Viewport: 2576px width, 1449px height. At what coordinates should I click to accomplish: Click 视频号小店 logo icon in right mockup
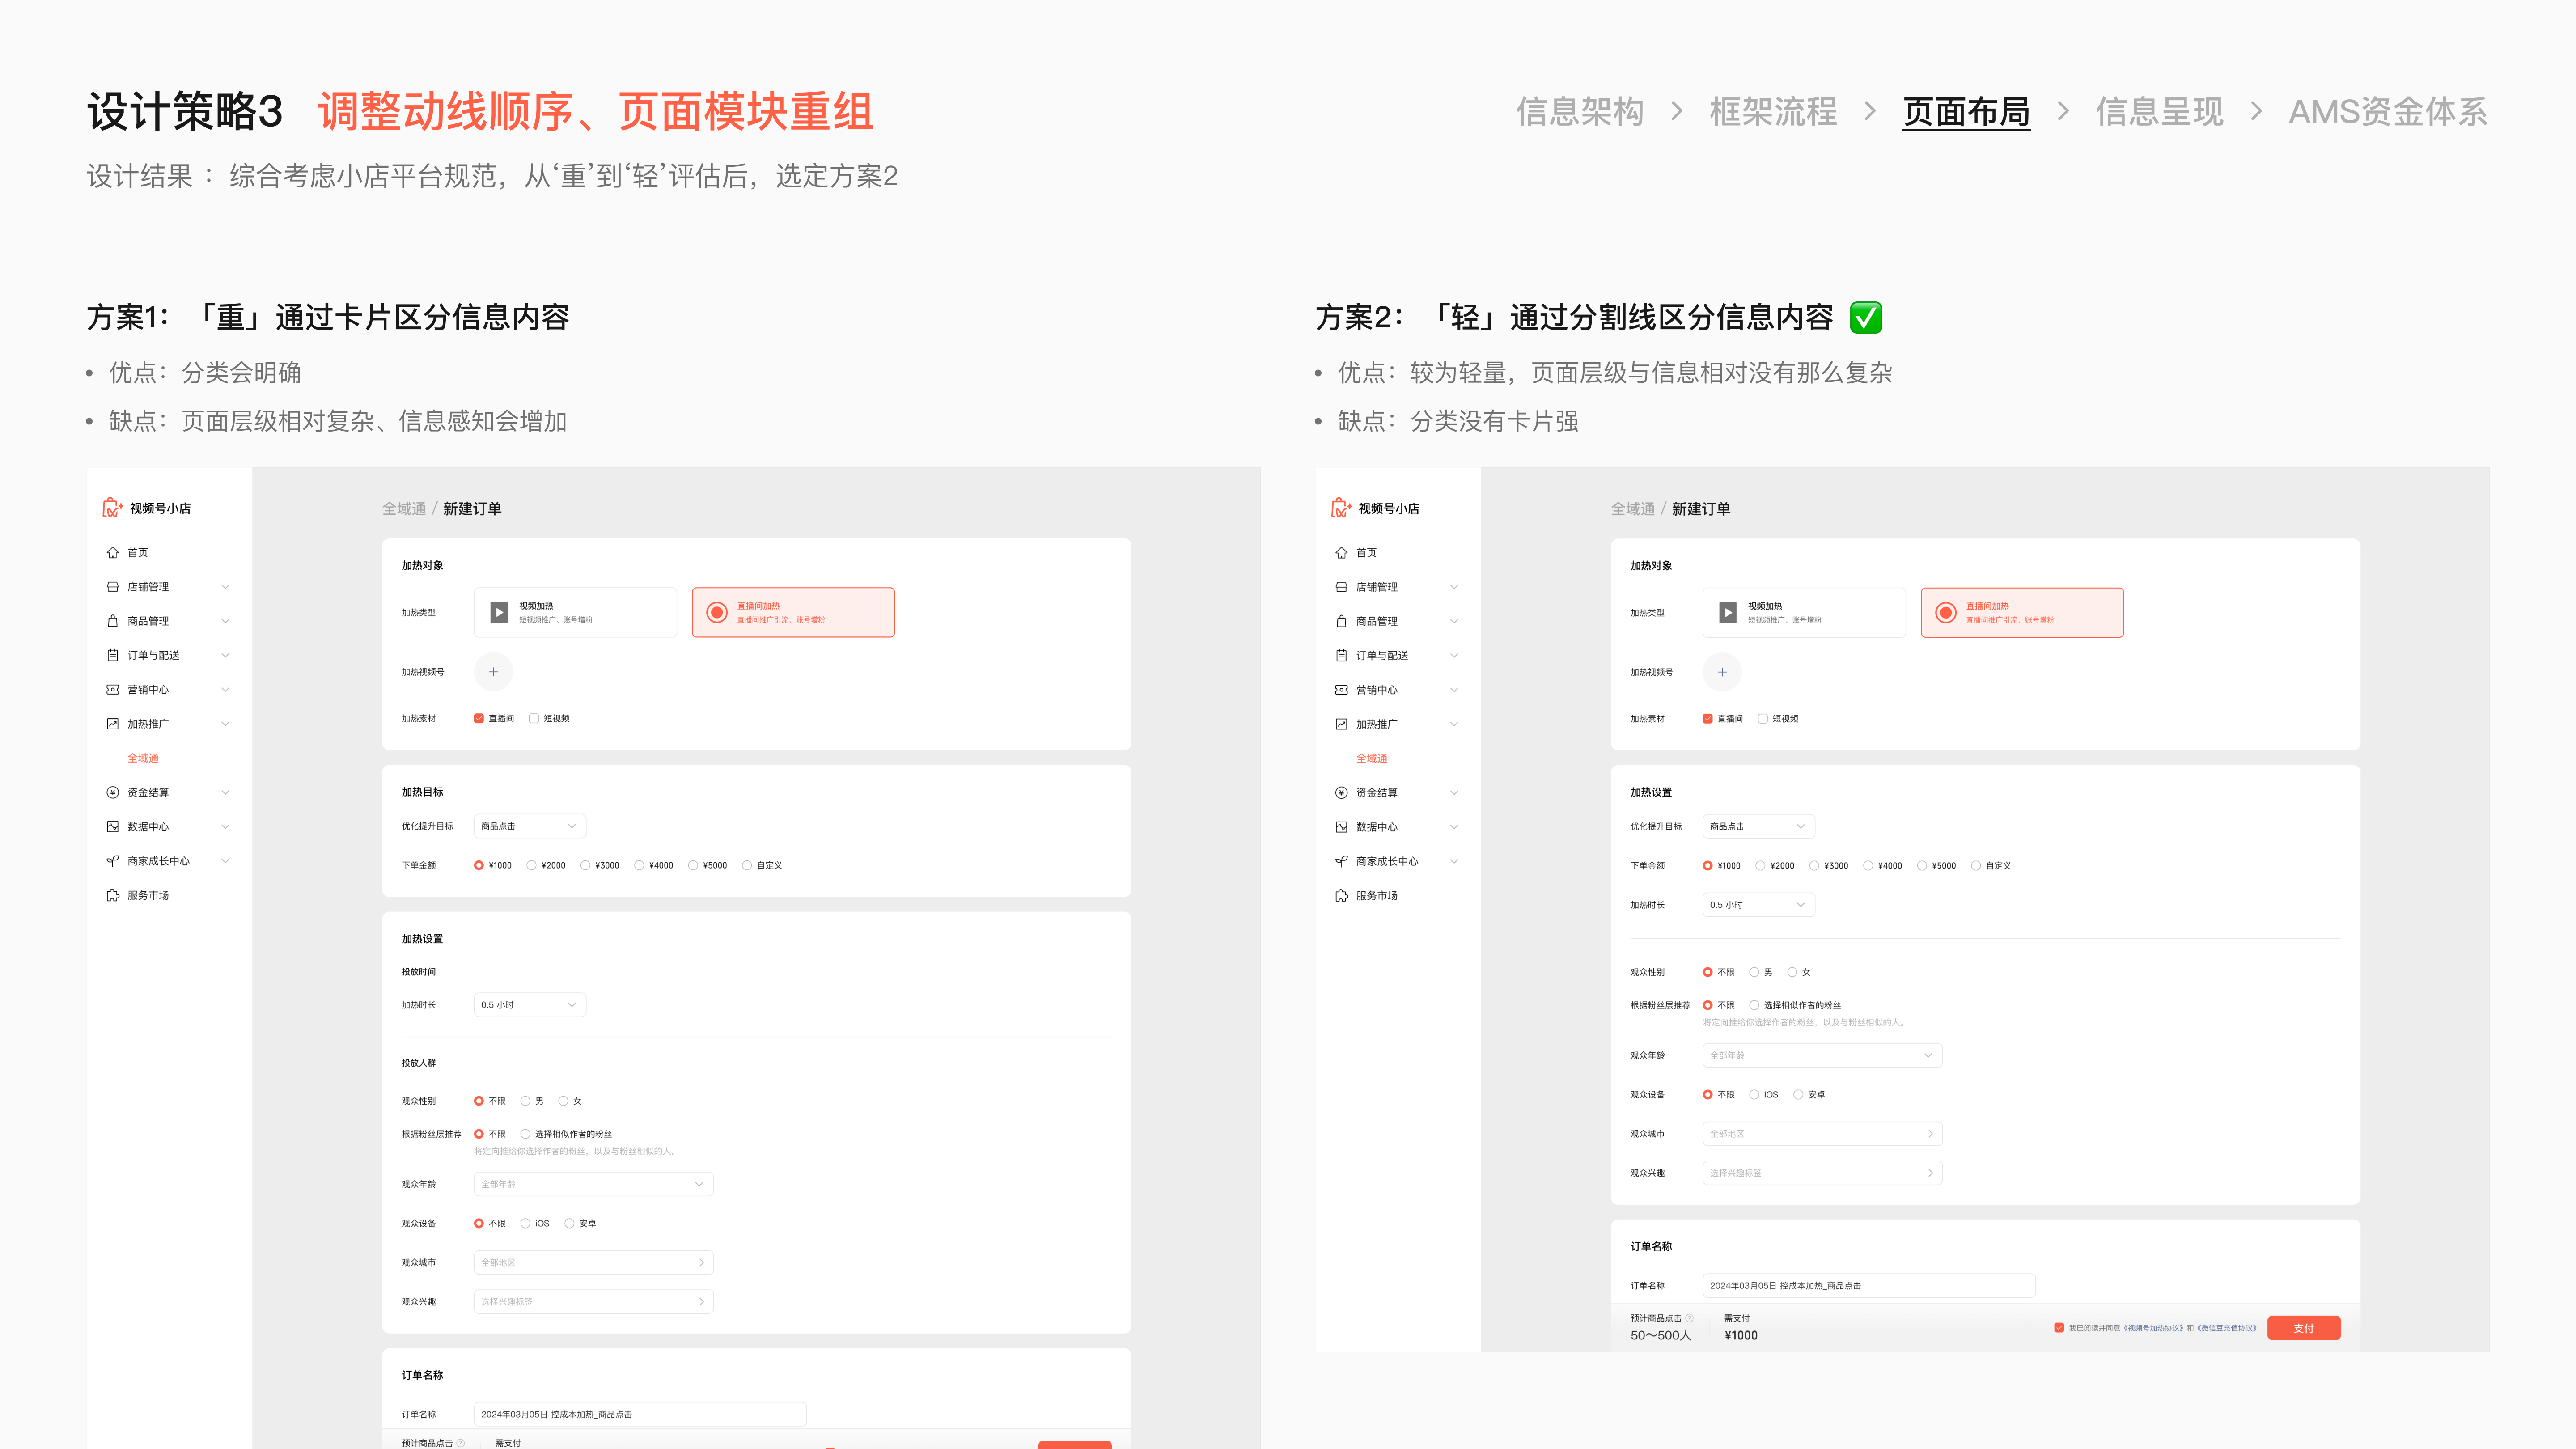pos(1341,508)
